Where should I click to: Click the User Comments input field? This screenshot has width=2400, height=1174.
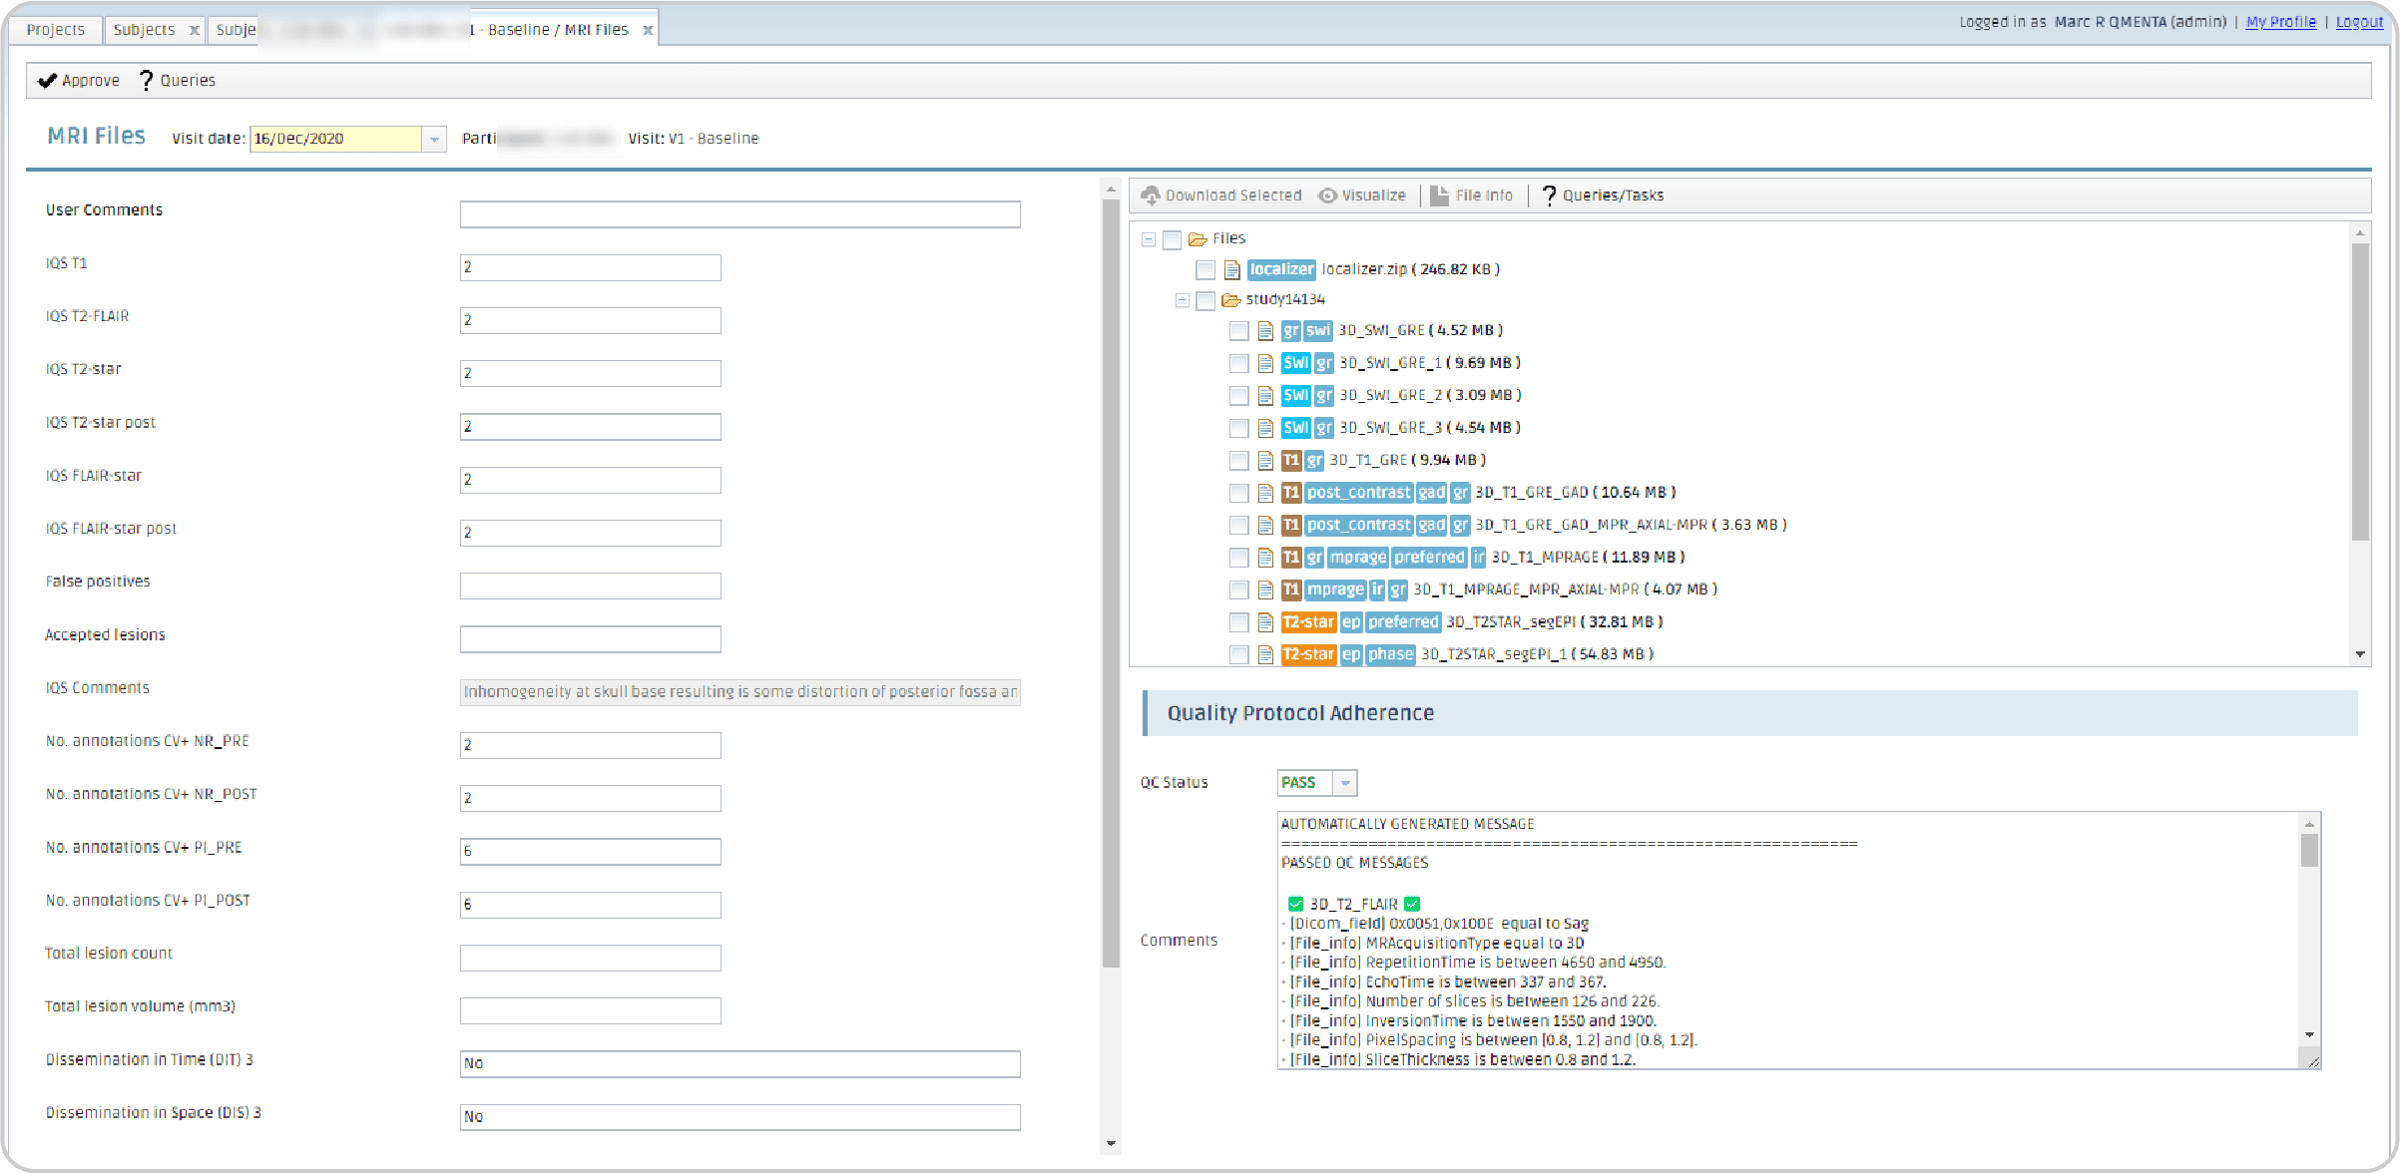coord(739,214)
